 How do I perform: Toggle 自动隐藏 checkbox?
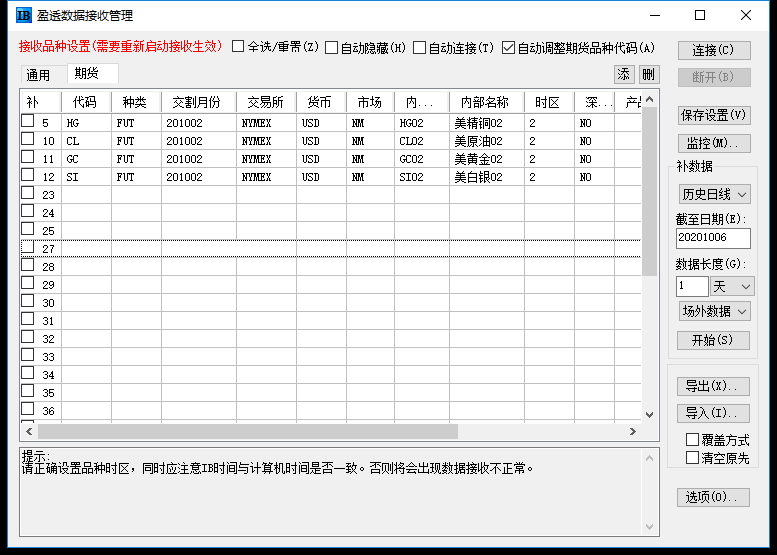tap(332, 47)
